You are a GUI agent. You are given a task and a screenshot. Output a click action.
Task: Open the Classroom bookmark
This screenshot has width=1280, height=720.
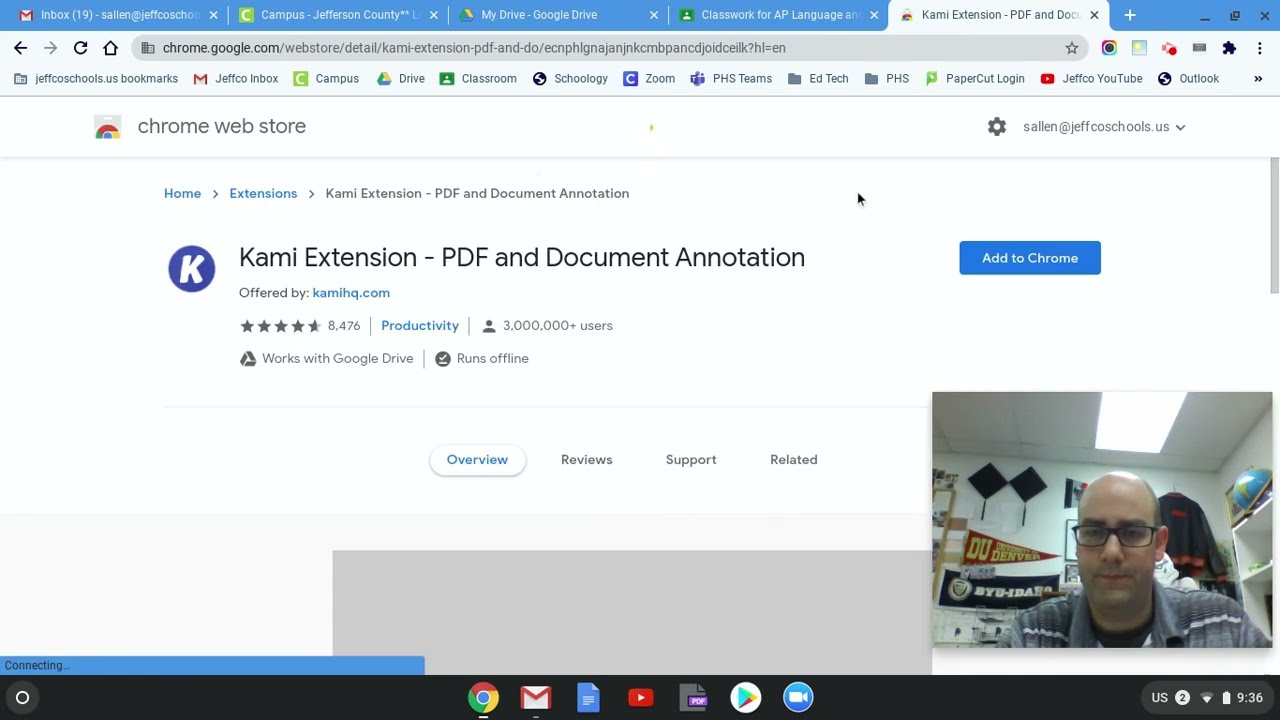pyautogui.click(x=478, y=79)
